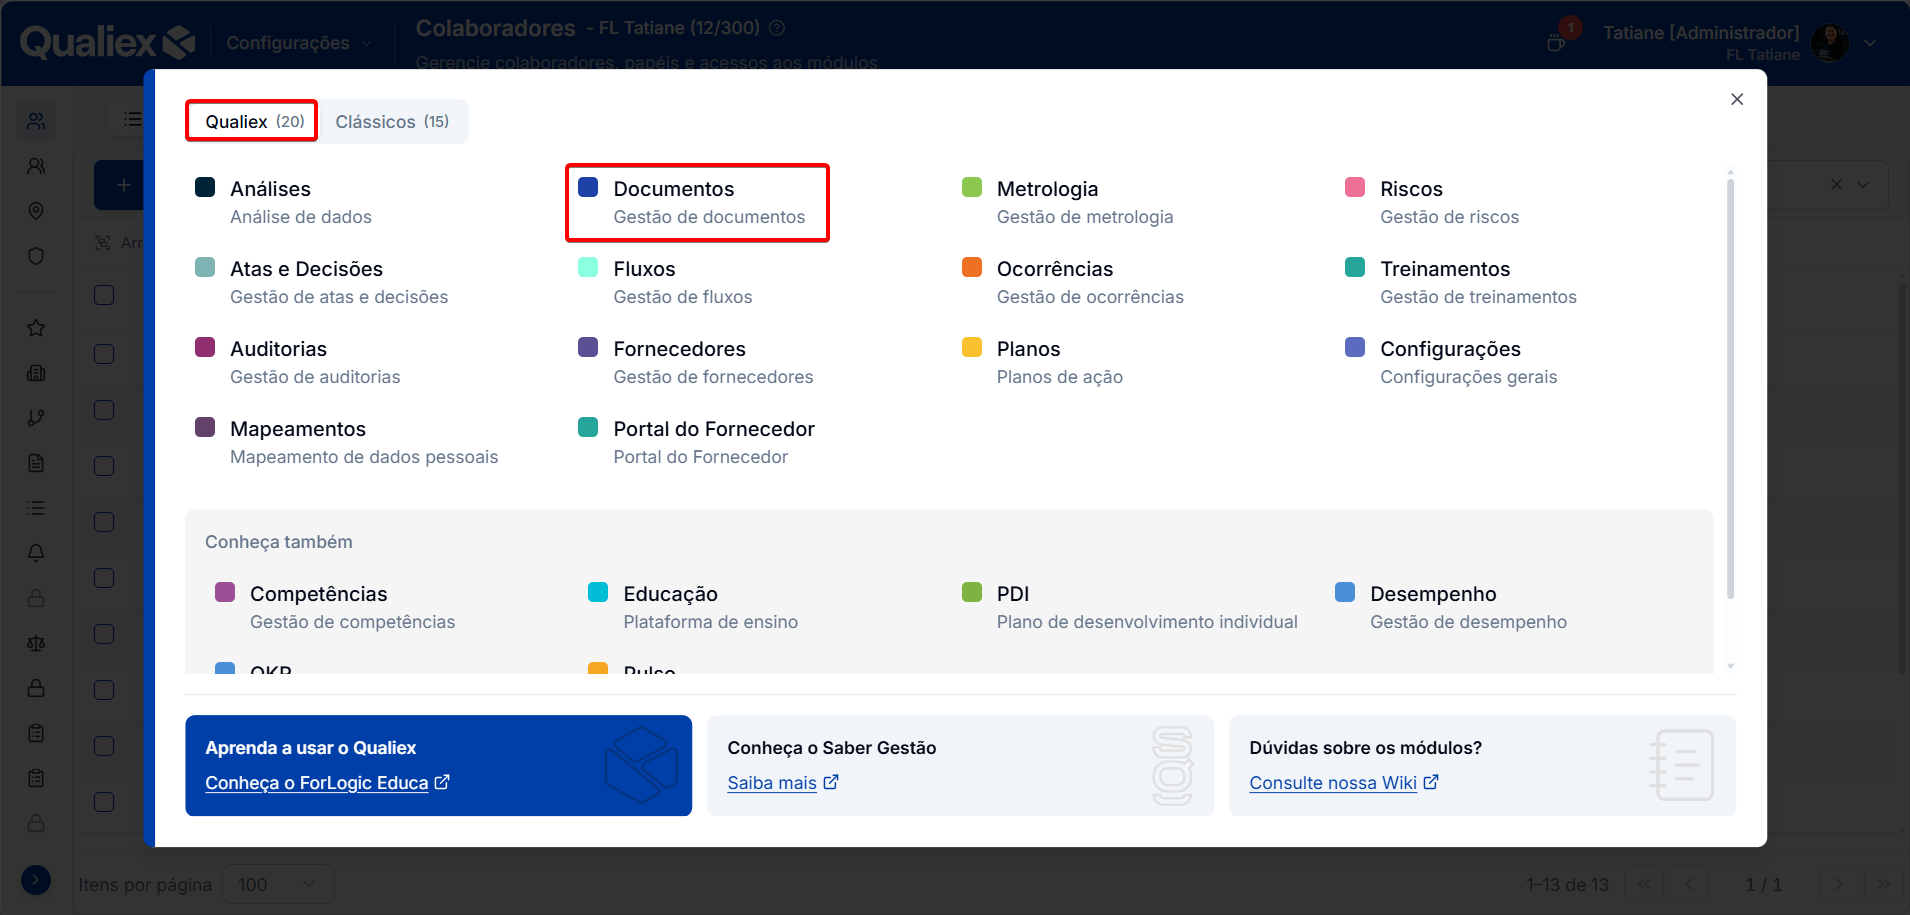
Task: Click the modules list scroll-down arrow
Action: (1730, 666)
